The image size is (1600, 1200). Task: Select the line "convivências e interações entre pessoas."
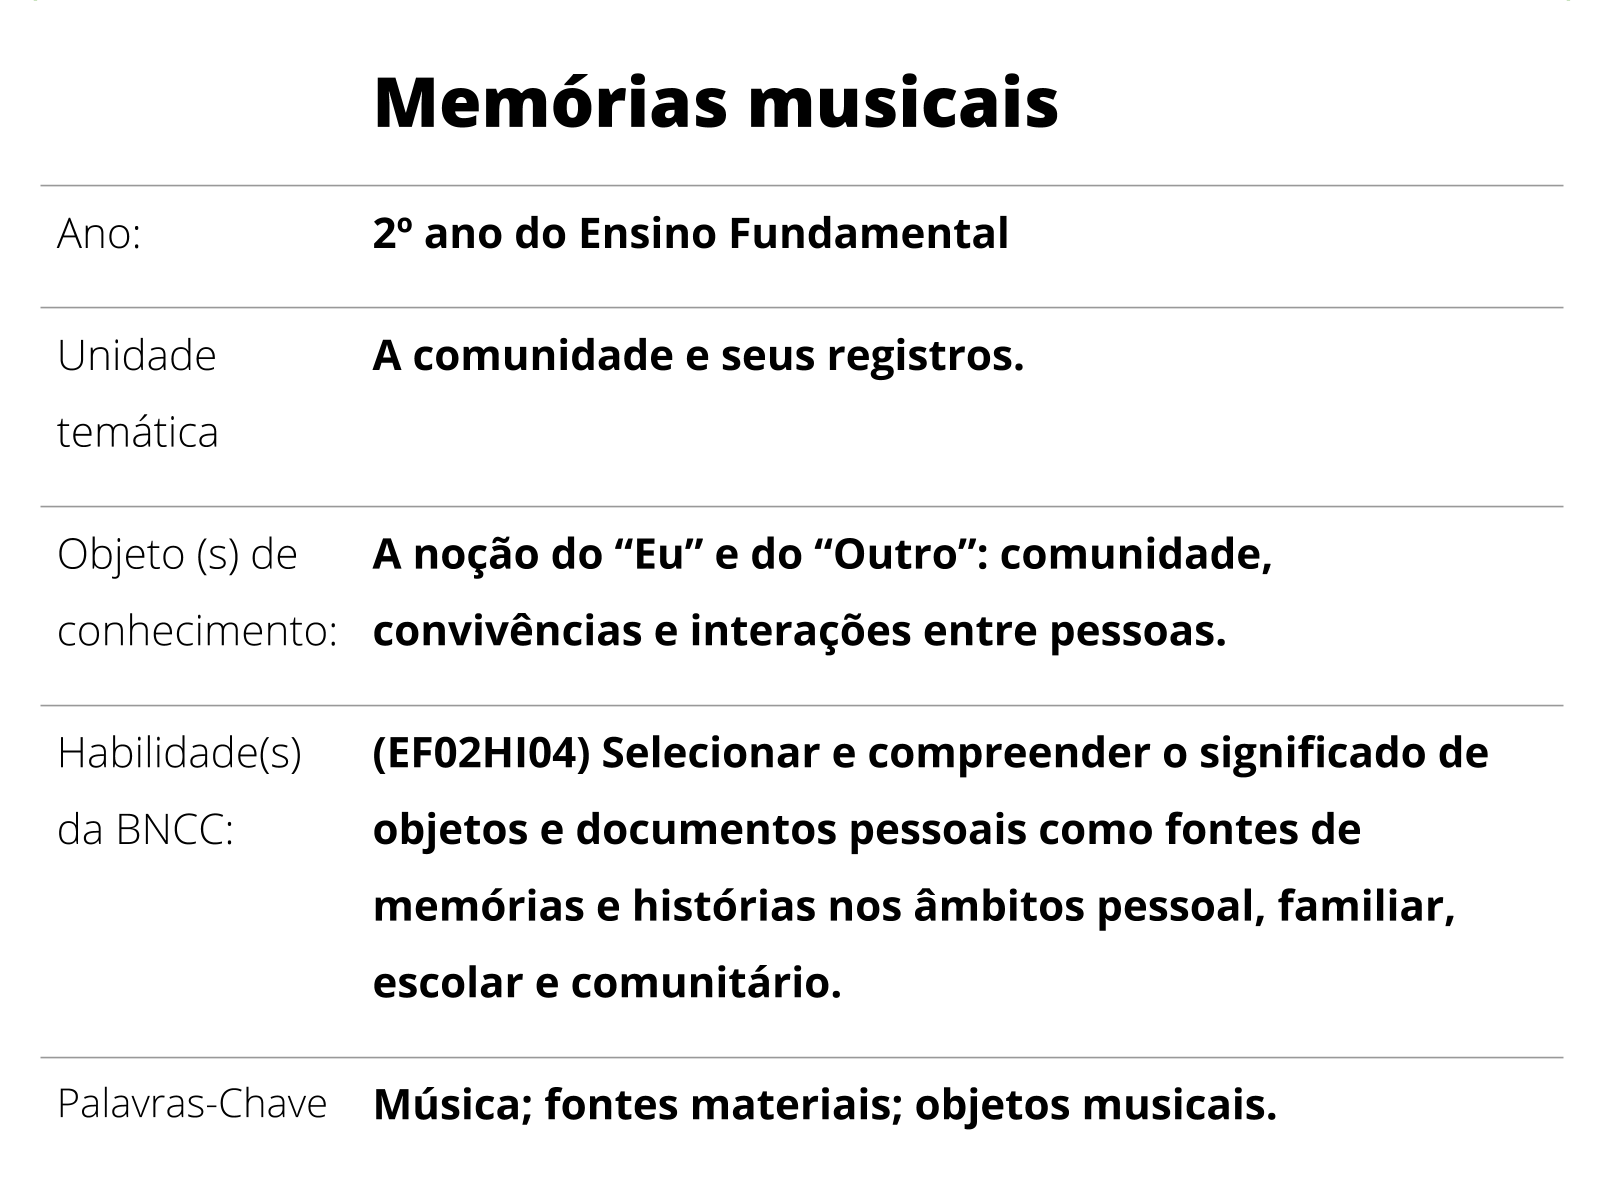click(799, 631)
